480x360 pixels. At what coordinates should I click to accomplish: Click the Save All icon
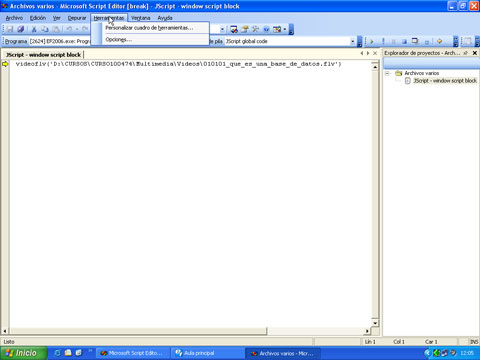21,29
